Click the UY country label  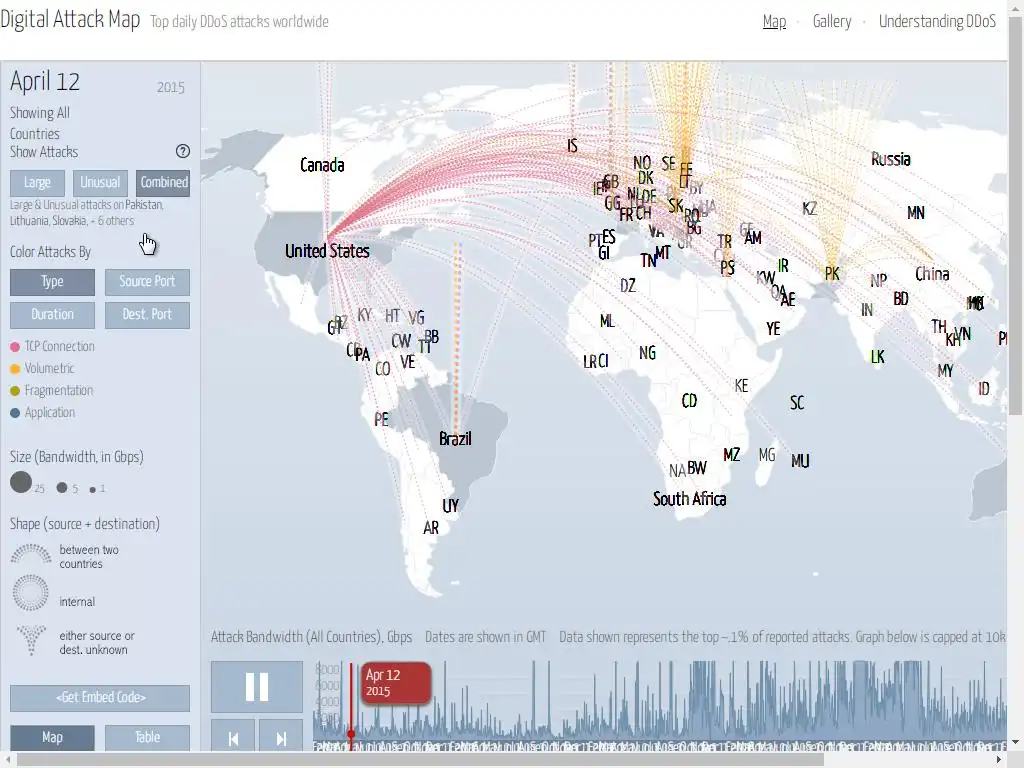pyautogui.click(x=451, y=506)
